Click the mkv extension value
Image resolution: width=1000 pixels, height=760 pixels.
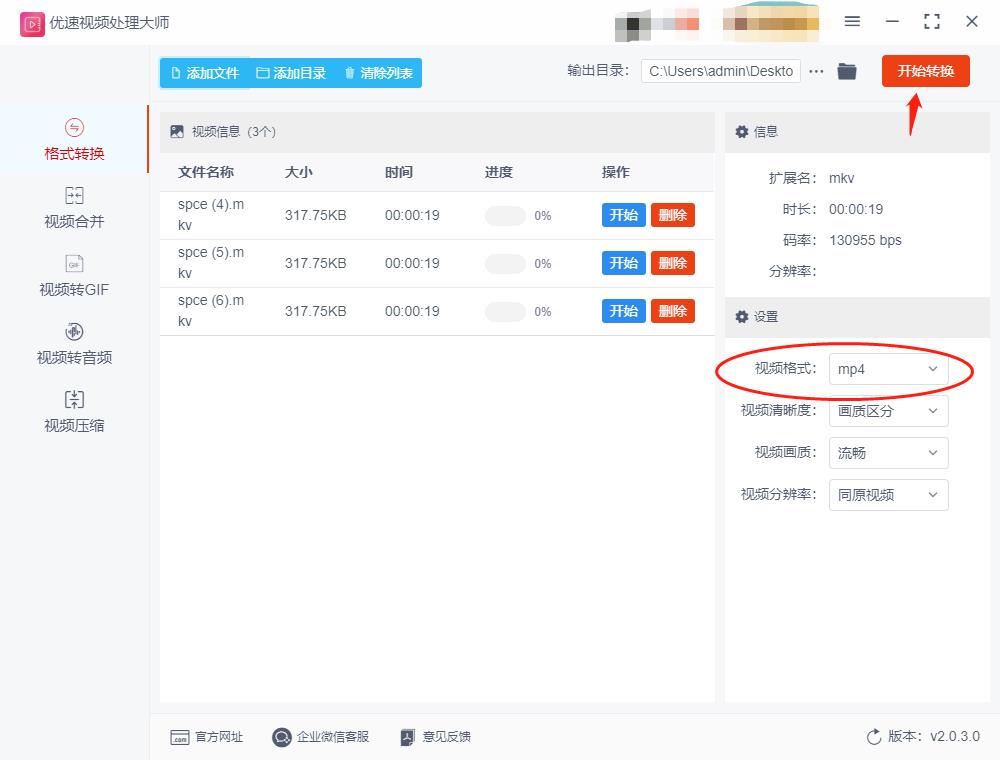pyautogui.click(x=841, y=179)
